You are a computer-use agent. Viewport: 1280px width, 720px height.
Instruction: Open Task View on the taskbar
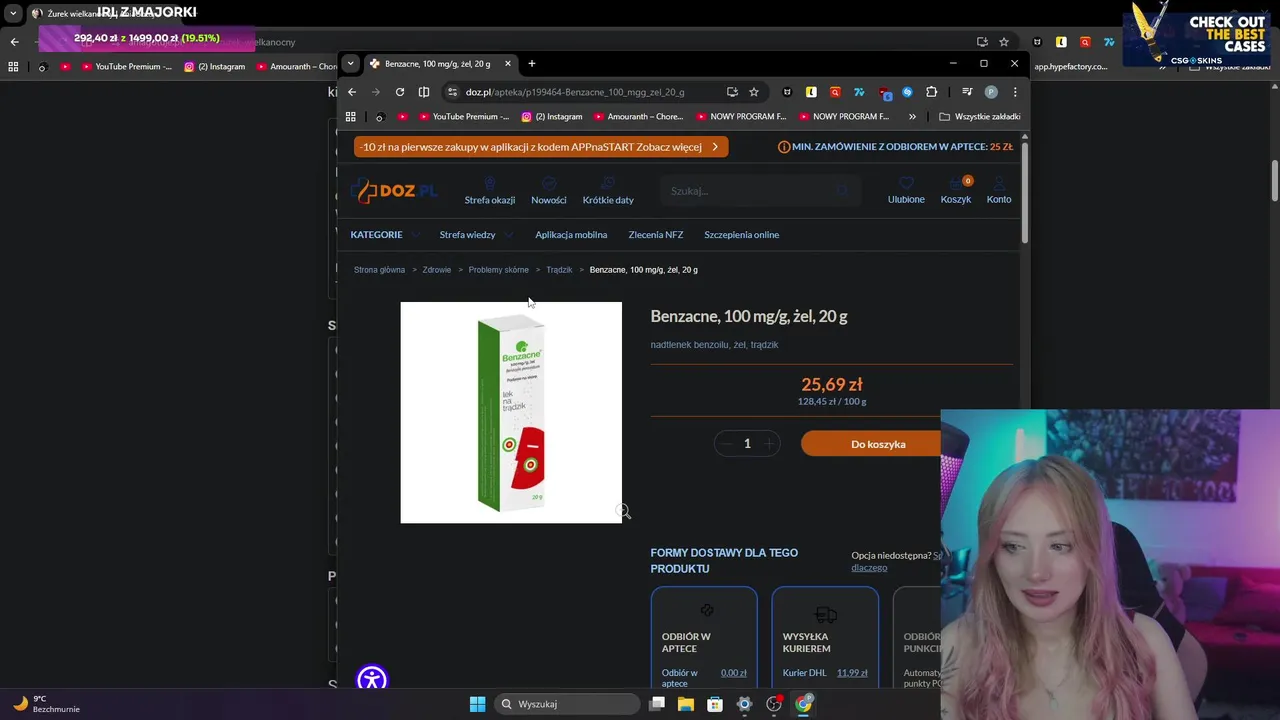pos(657,704)
